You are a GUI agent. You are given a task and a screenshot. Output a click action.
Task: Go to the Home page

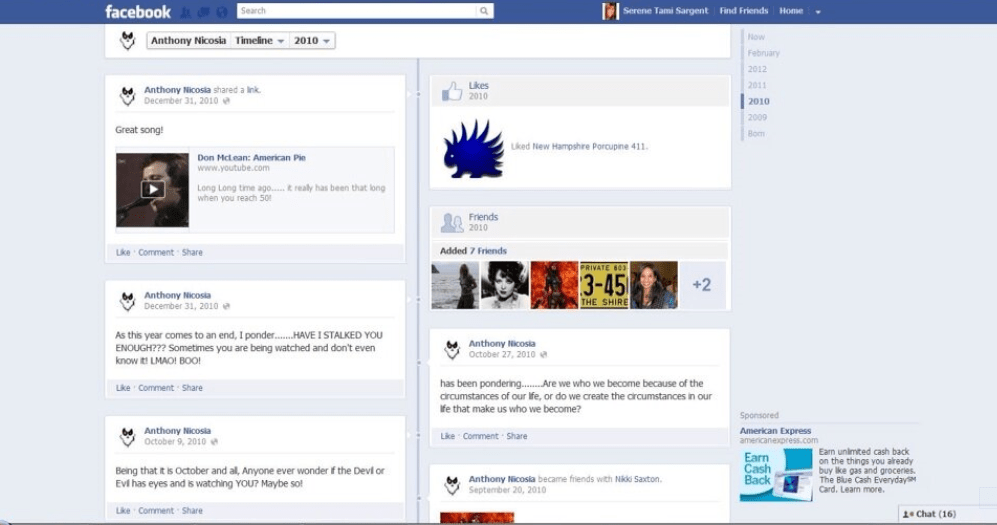791,11
